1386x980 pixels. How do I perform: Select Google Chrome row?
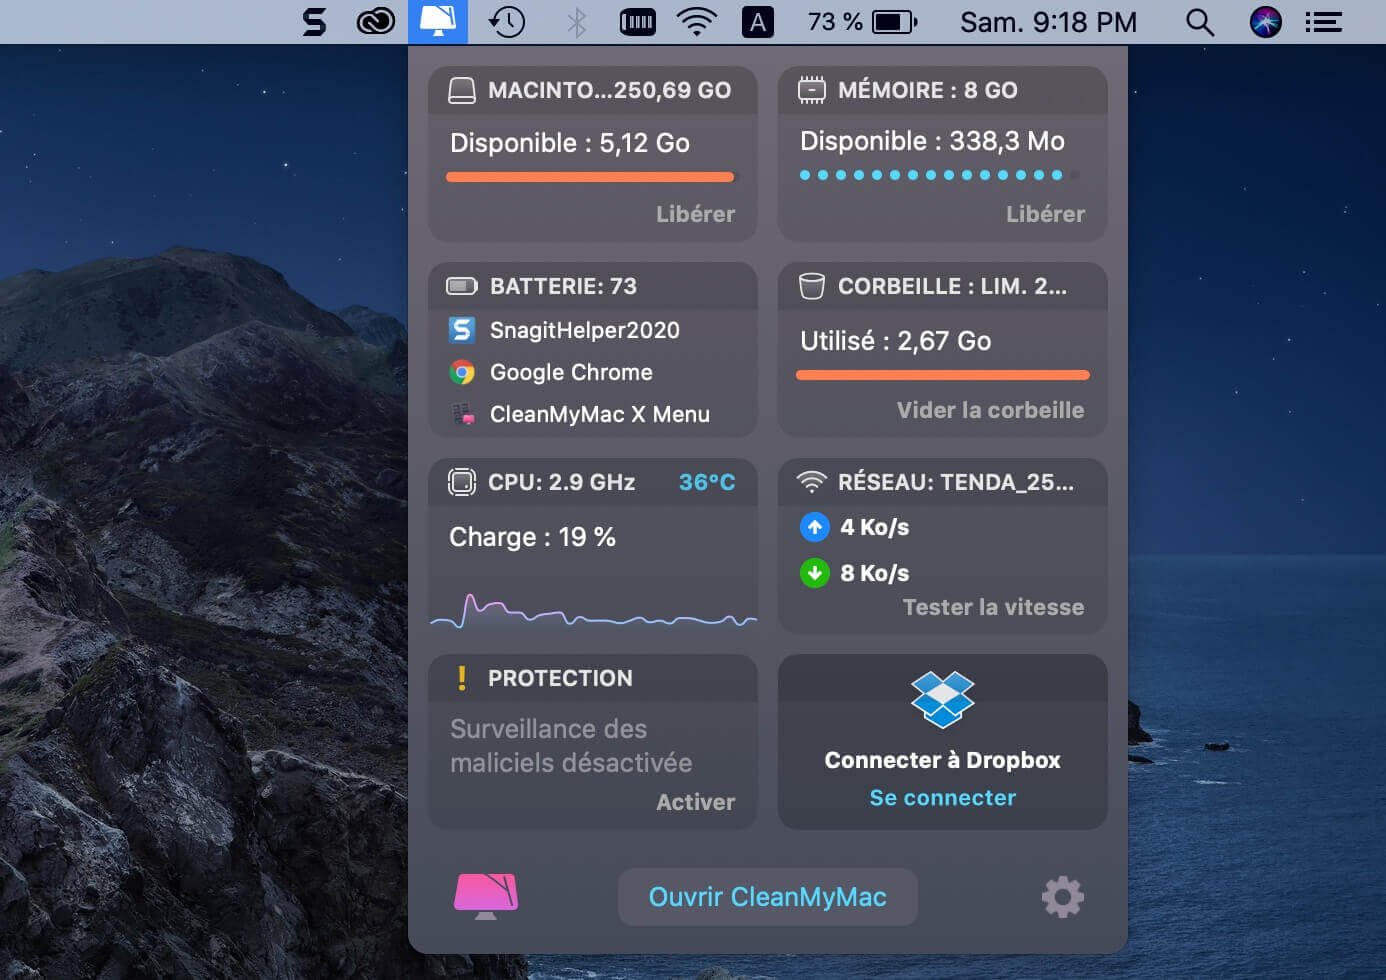593,372
